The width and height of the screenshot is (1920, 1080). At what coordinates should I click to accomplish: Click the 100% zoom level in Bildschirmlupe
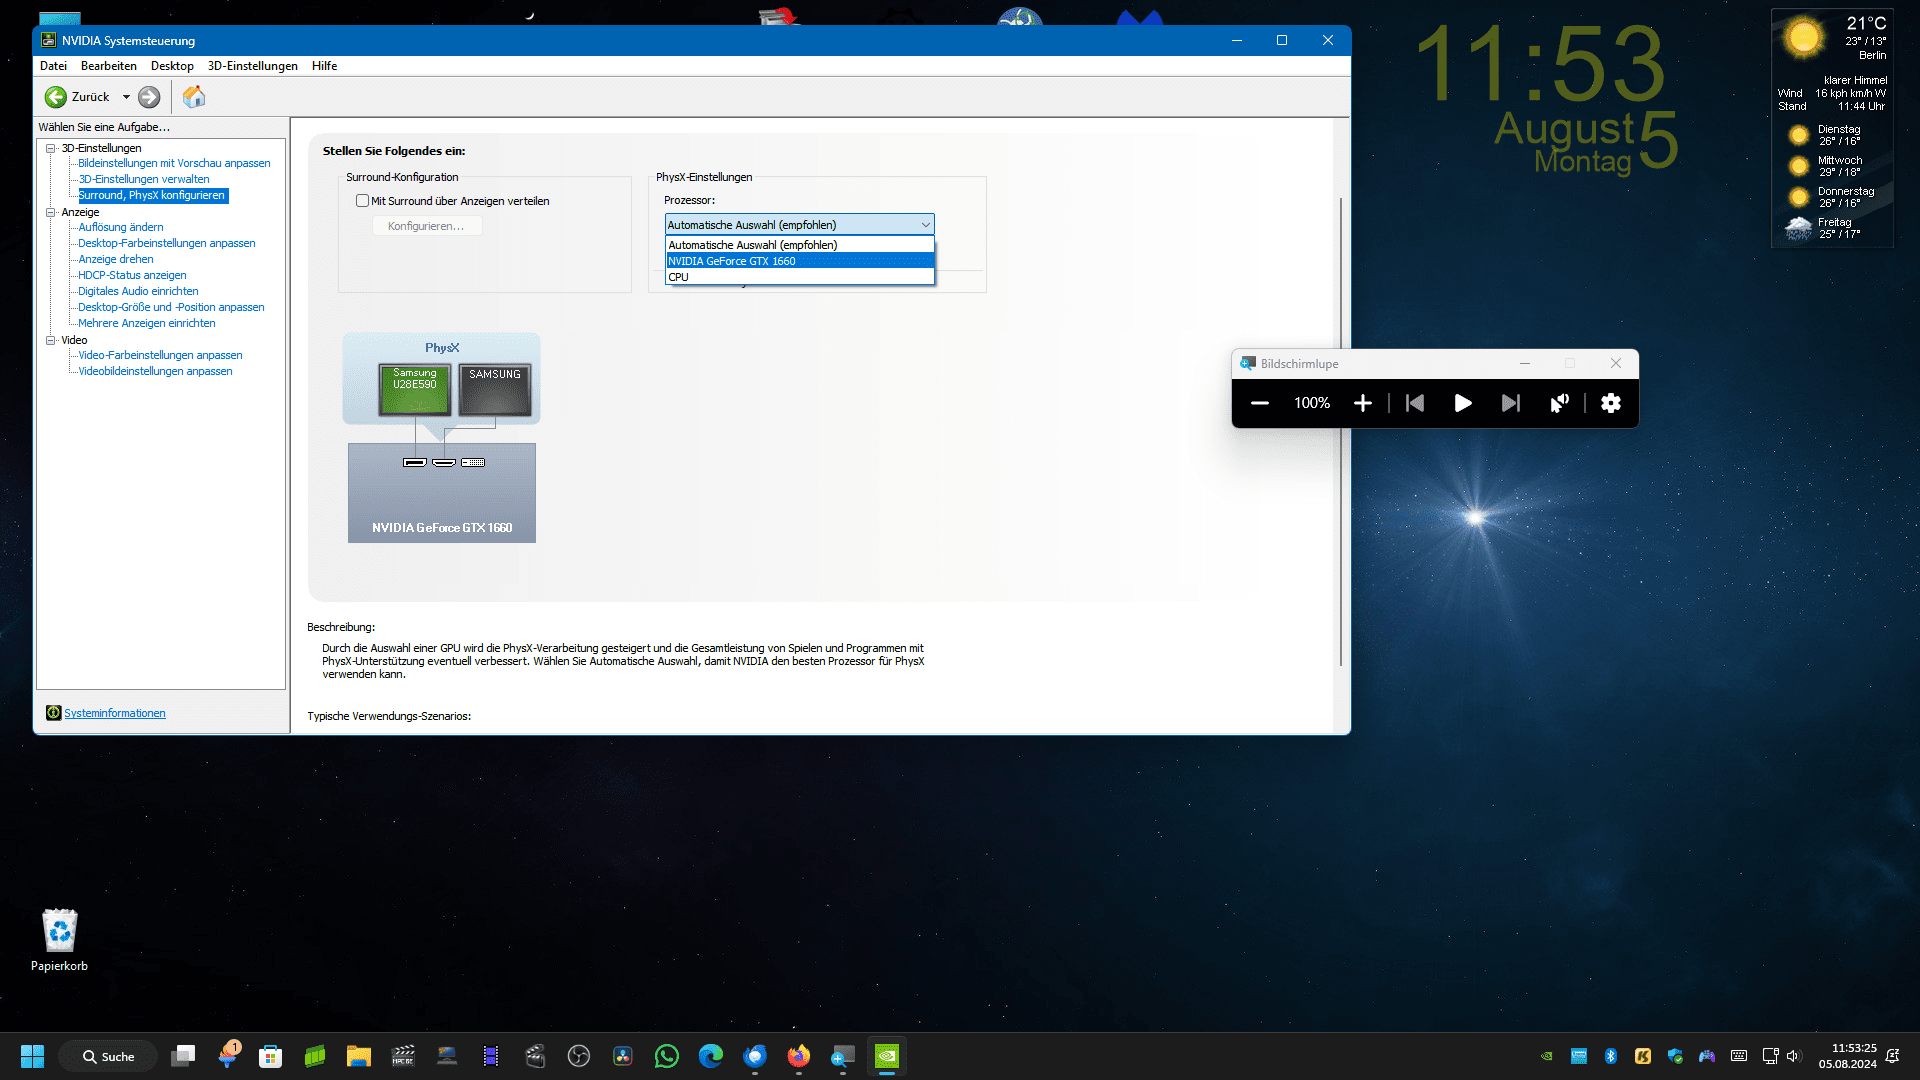(x=1312, y=403)
